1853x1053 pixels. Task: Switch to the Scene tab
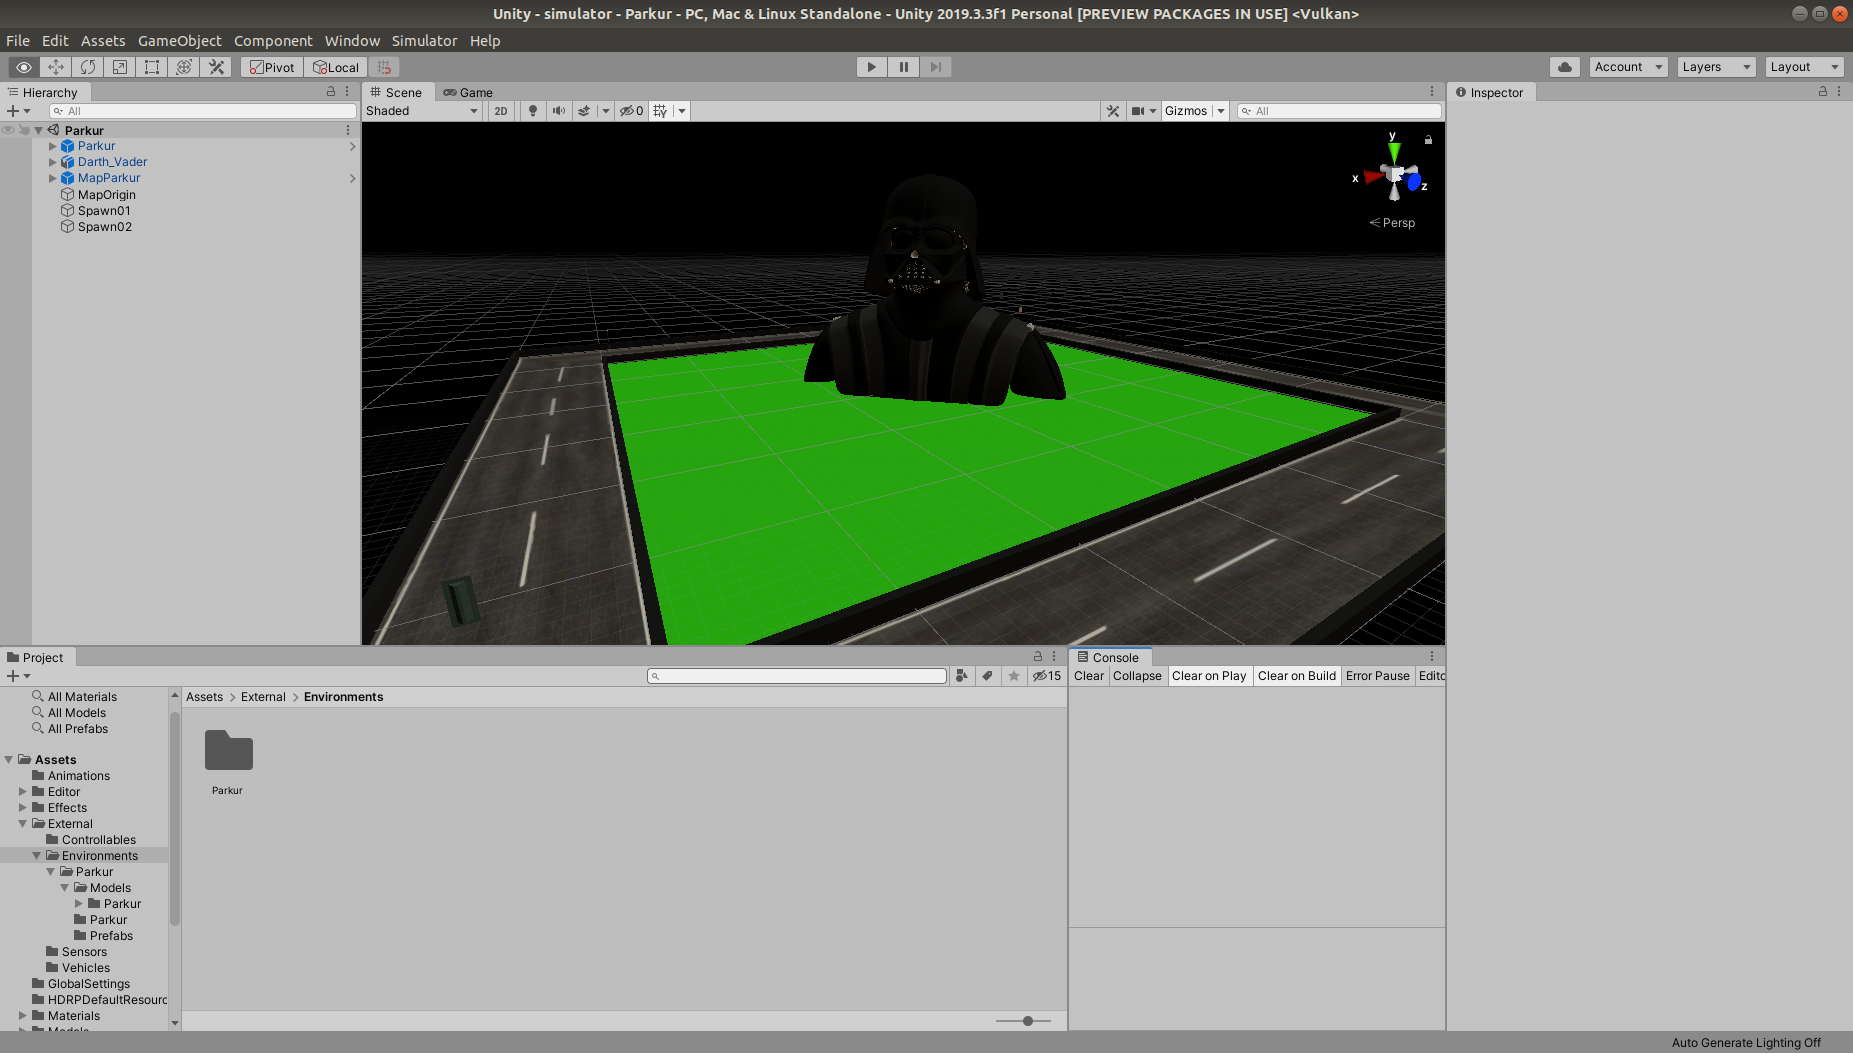[x=397, y=92]
